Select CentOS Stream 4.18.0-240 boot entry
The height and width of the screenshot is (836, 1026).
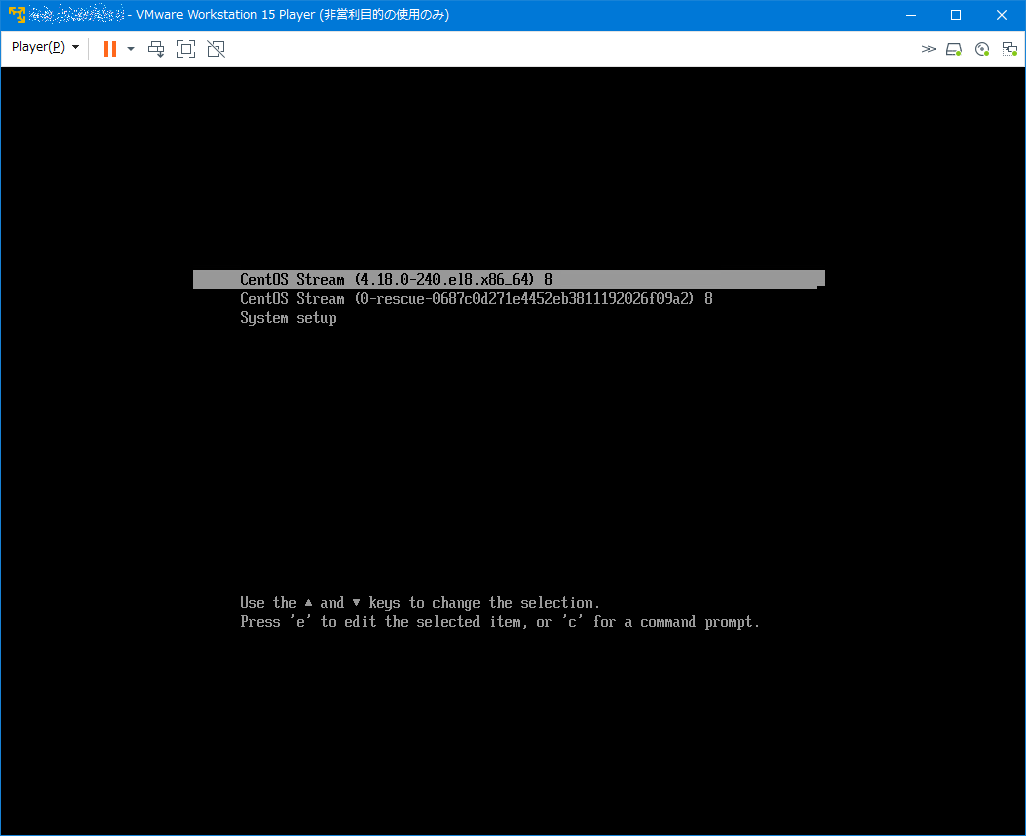pos(508,279)
